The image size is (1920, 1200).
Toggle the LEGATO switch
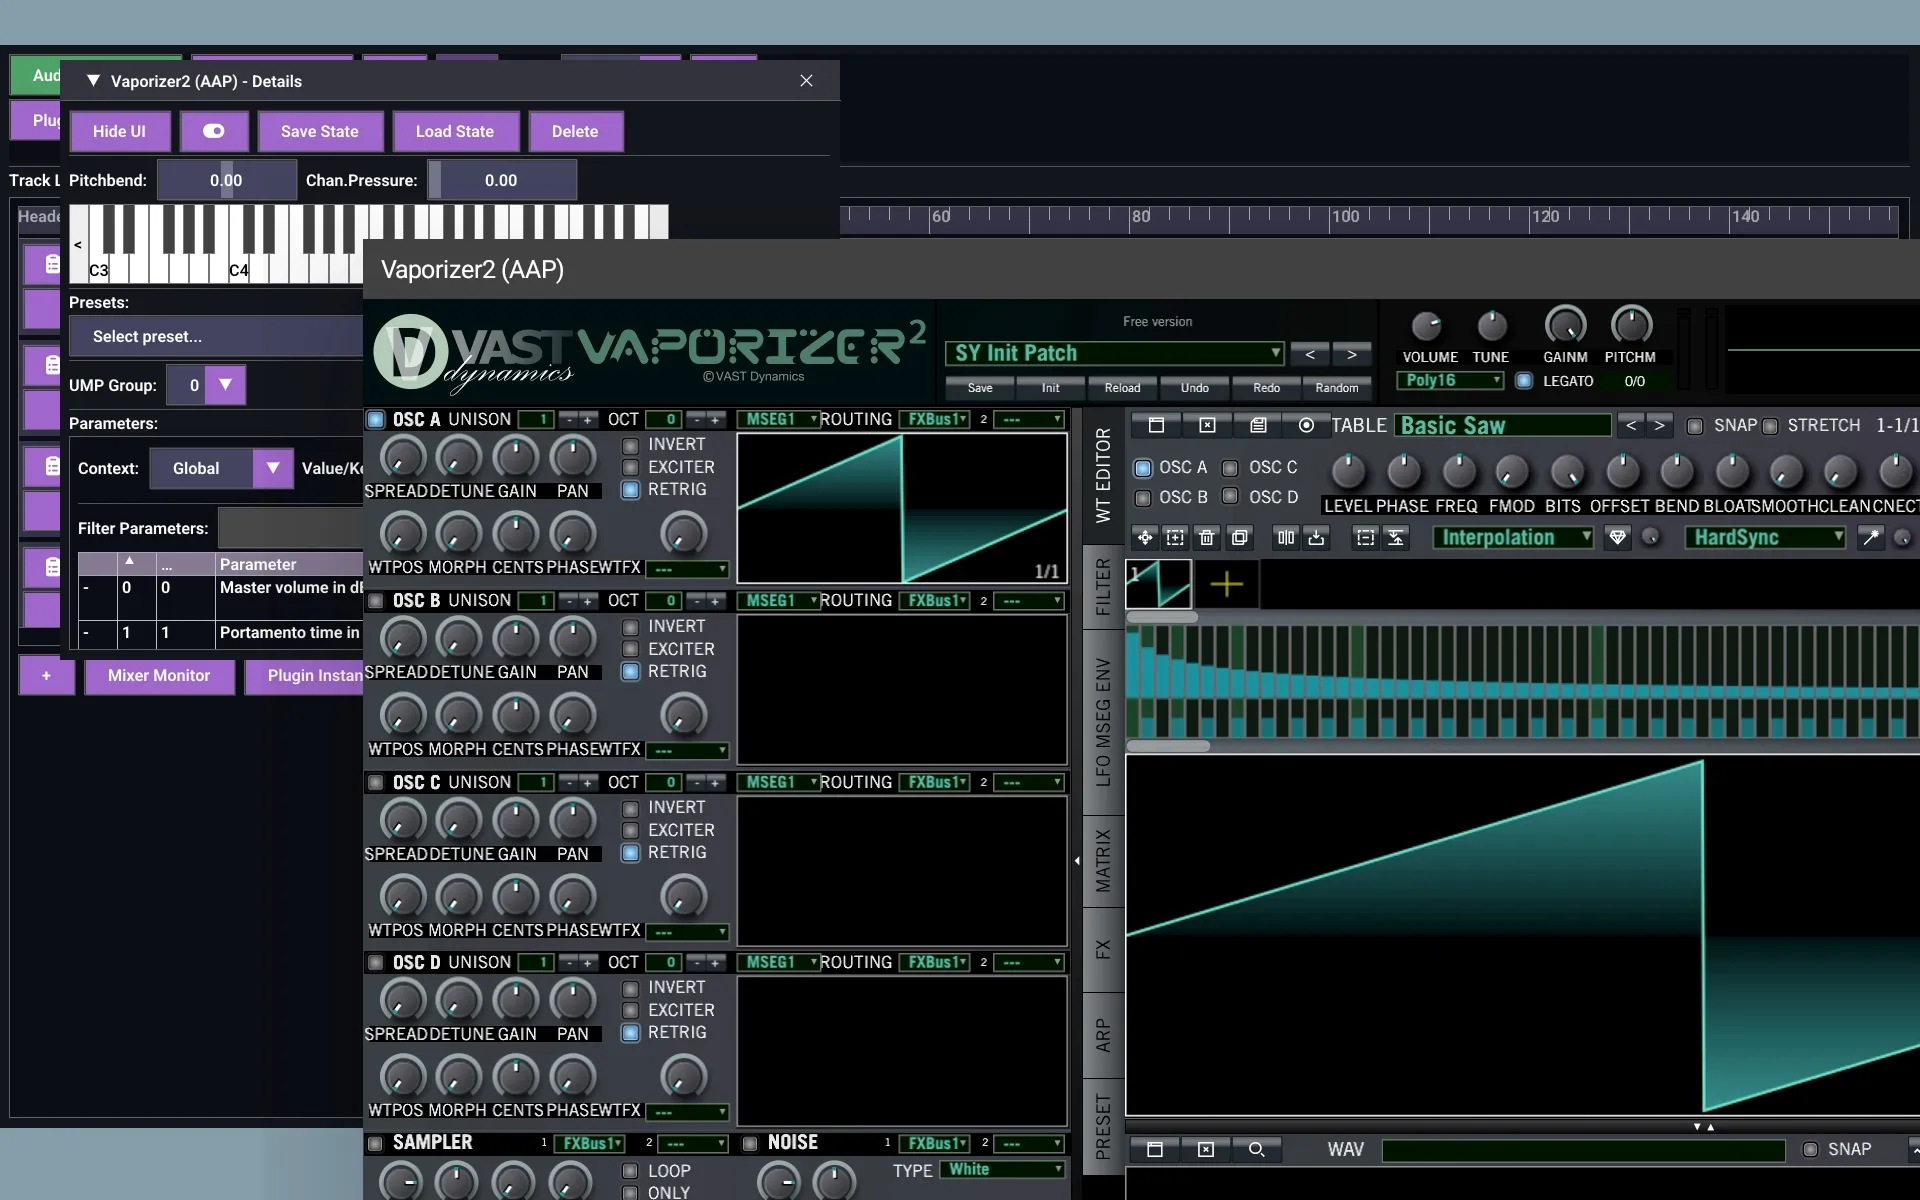(x=1524, y=381)
